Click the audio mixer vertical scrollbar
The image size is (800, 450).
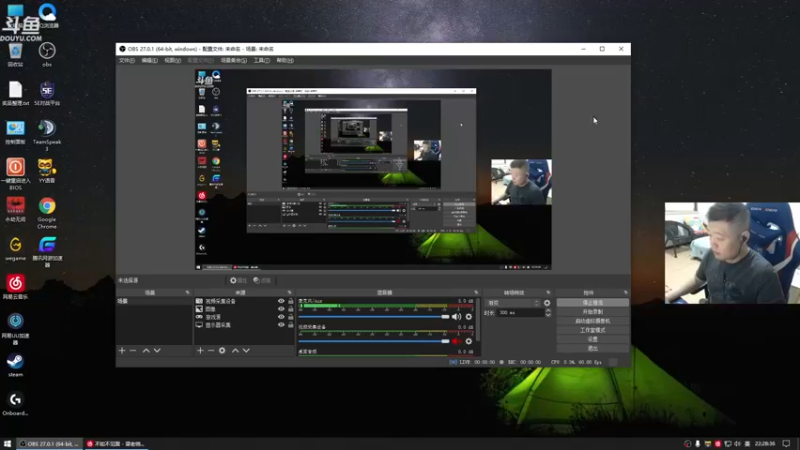(478, 320)
